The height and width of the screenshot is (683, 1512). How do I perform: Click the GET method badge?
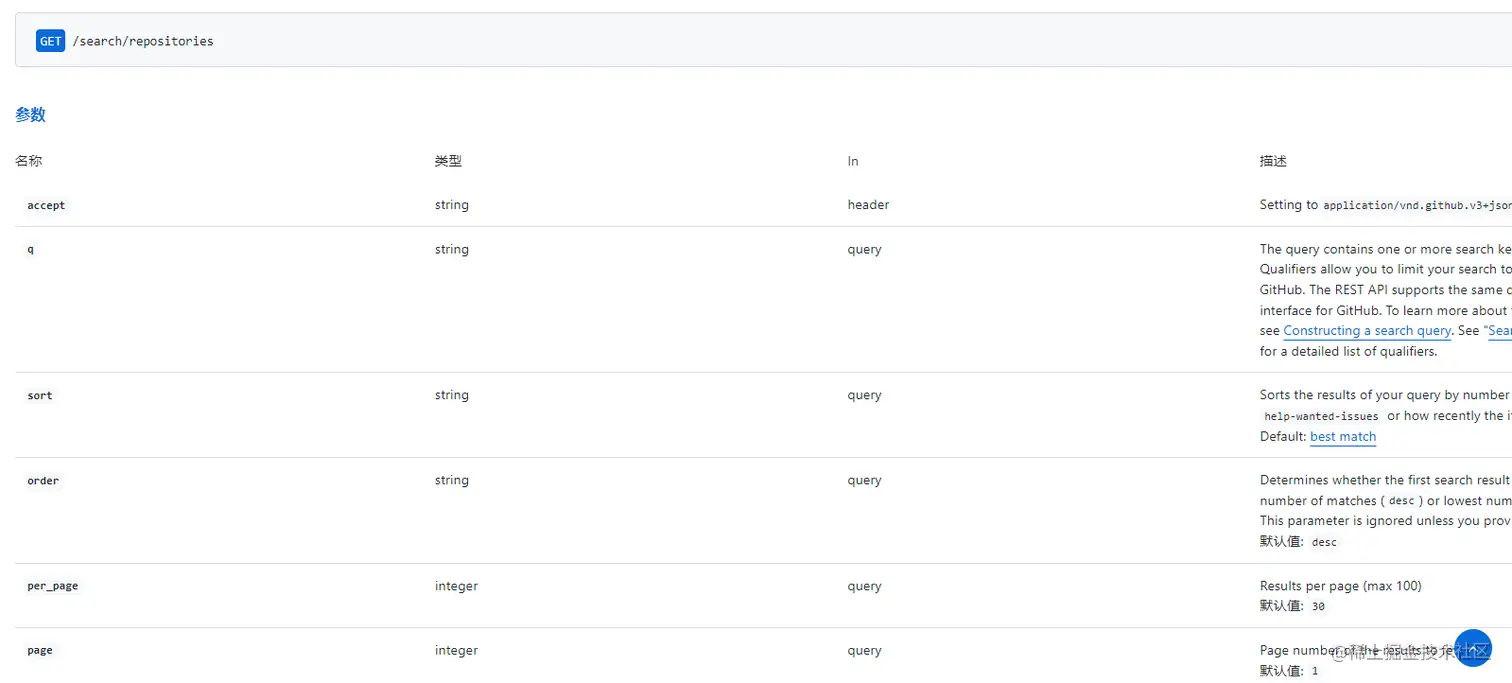tap(50, 40)
